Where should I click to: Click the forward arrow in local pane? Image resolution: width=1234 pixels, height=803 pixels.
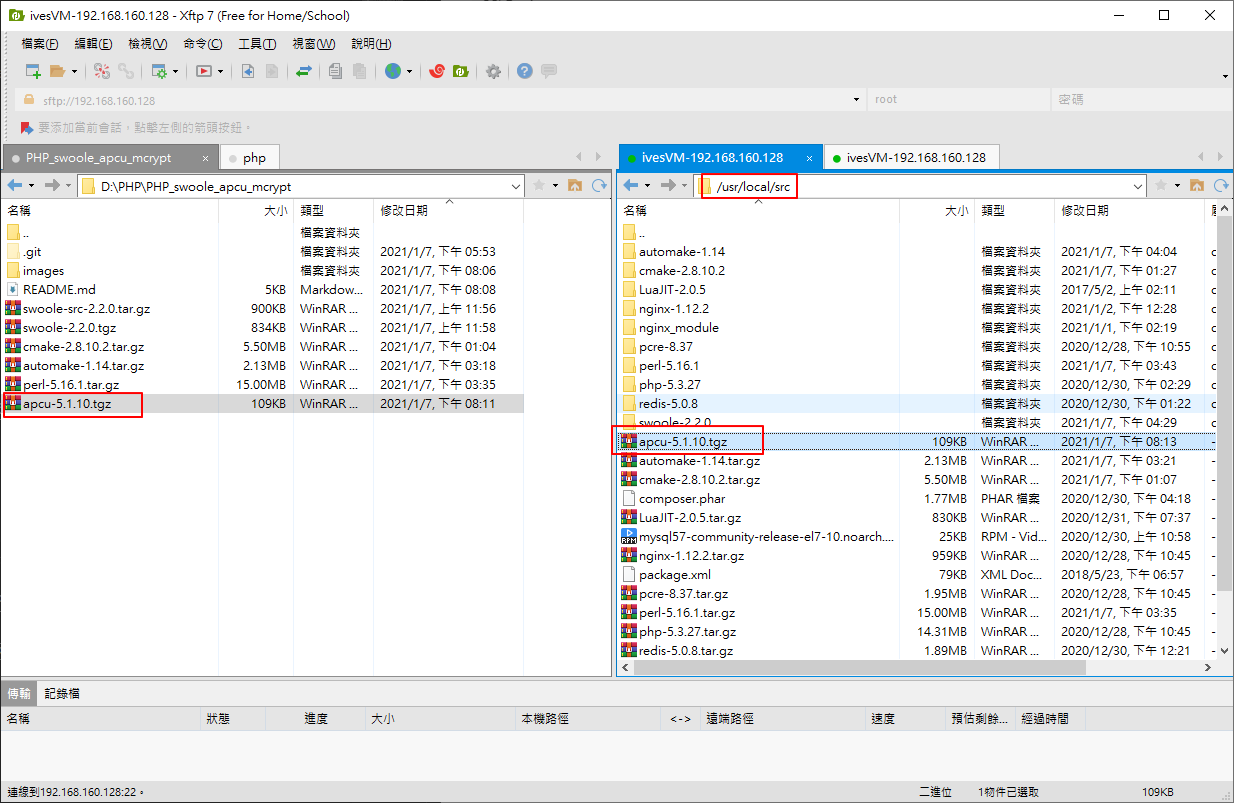click(53, 186)
